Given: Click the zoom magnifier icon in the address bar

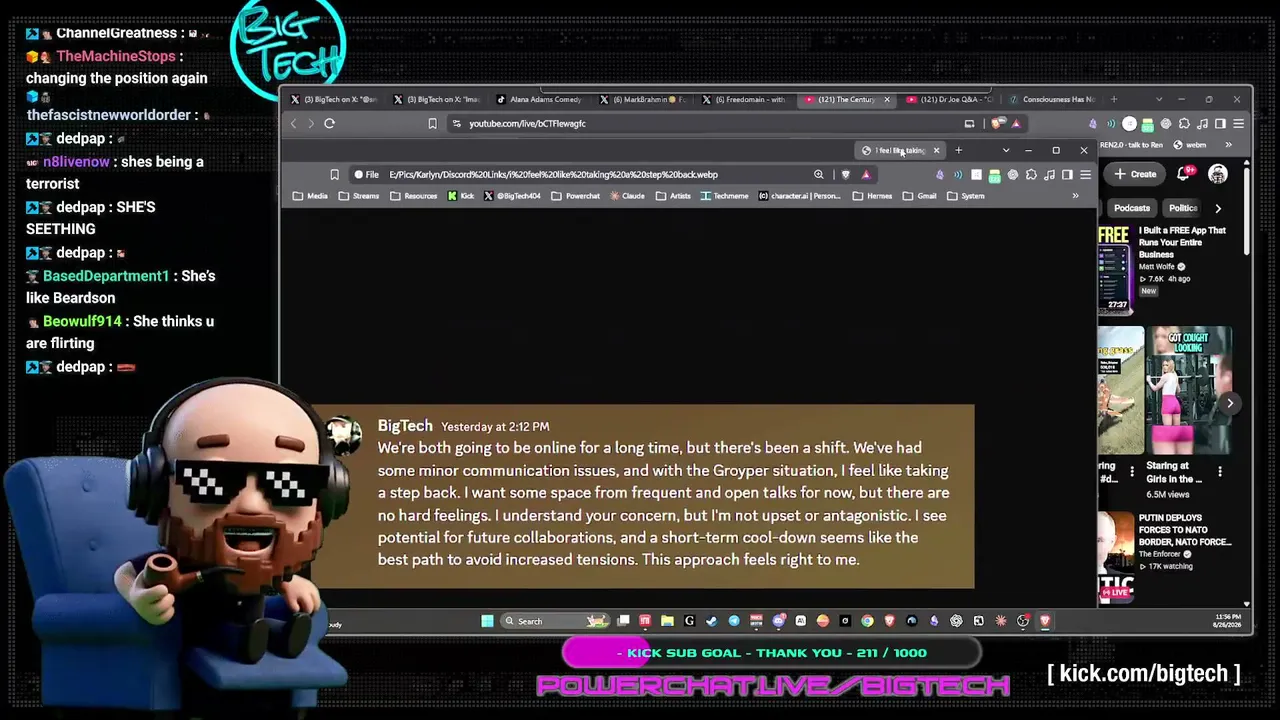Looking at the screenshot, I should 818,175.
